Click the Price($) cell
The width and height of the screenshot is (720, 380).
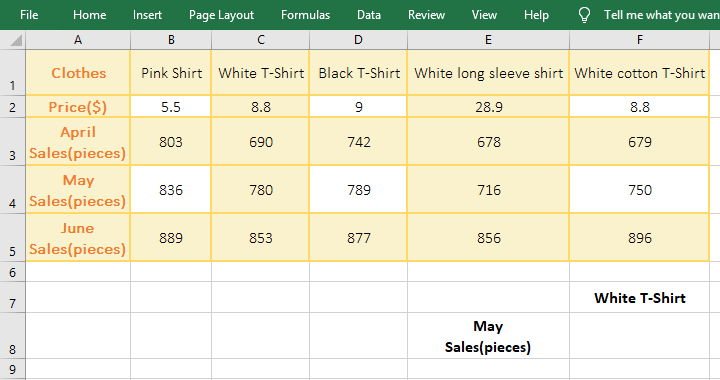(x=78, y=106)
